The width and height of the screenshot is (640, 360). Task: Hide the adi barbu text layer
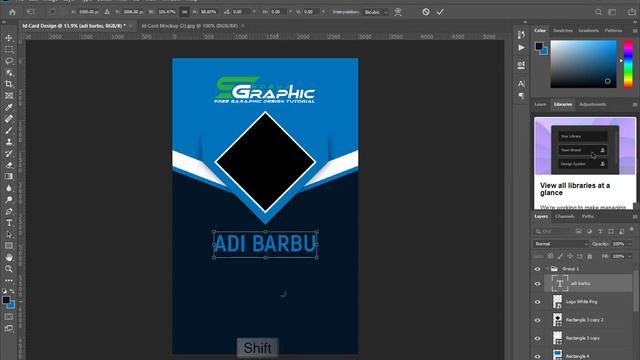coord(537,284)
